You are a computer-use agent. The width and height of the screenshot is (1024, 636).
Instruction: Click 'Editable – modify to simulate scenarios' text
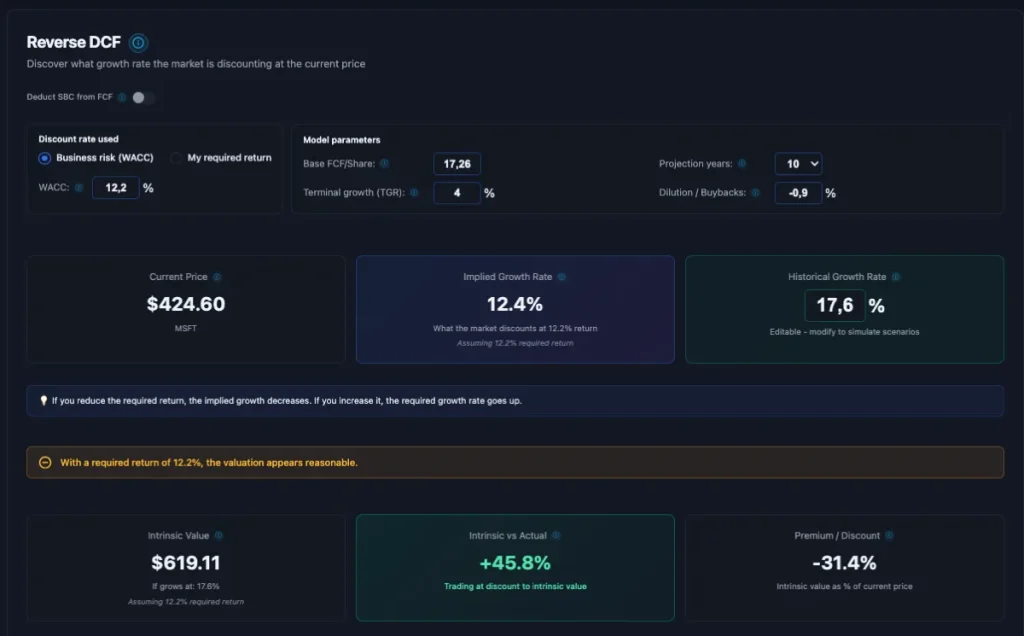(x=844, y=332)
